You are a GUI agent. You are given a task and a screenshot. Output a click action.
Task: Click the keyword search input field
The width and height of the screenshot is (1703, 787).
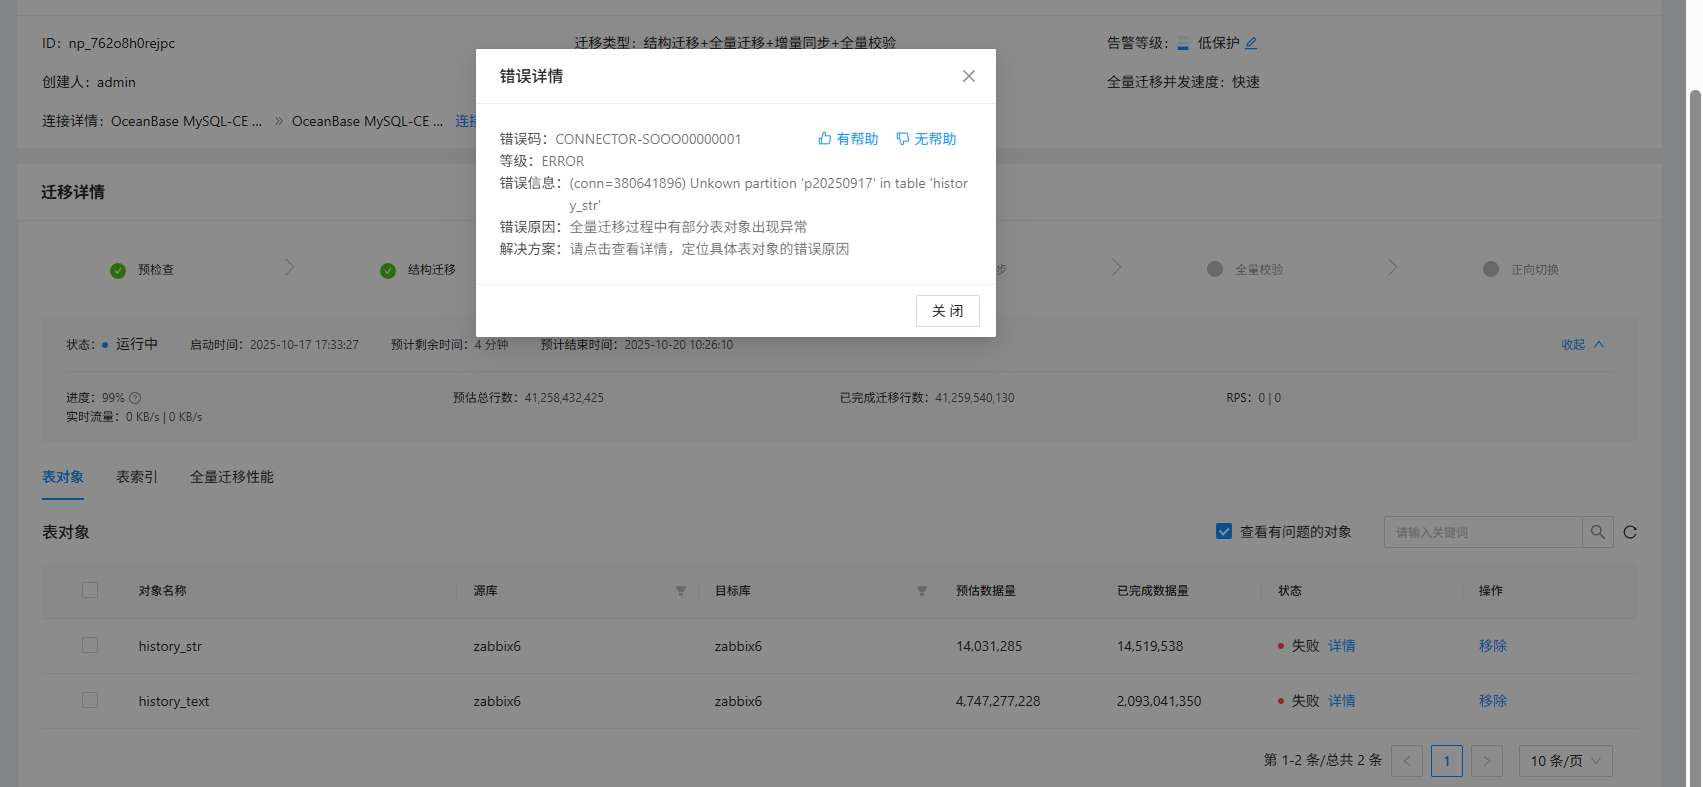click(x=1482, y=532)
